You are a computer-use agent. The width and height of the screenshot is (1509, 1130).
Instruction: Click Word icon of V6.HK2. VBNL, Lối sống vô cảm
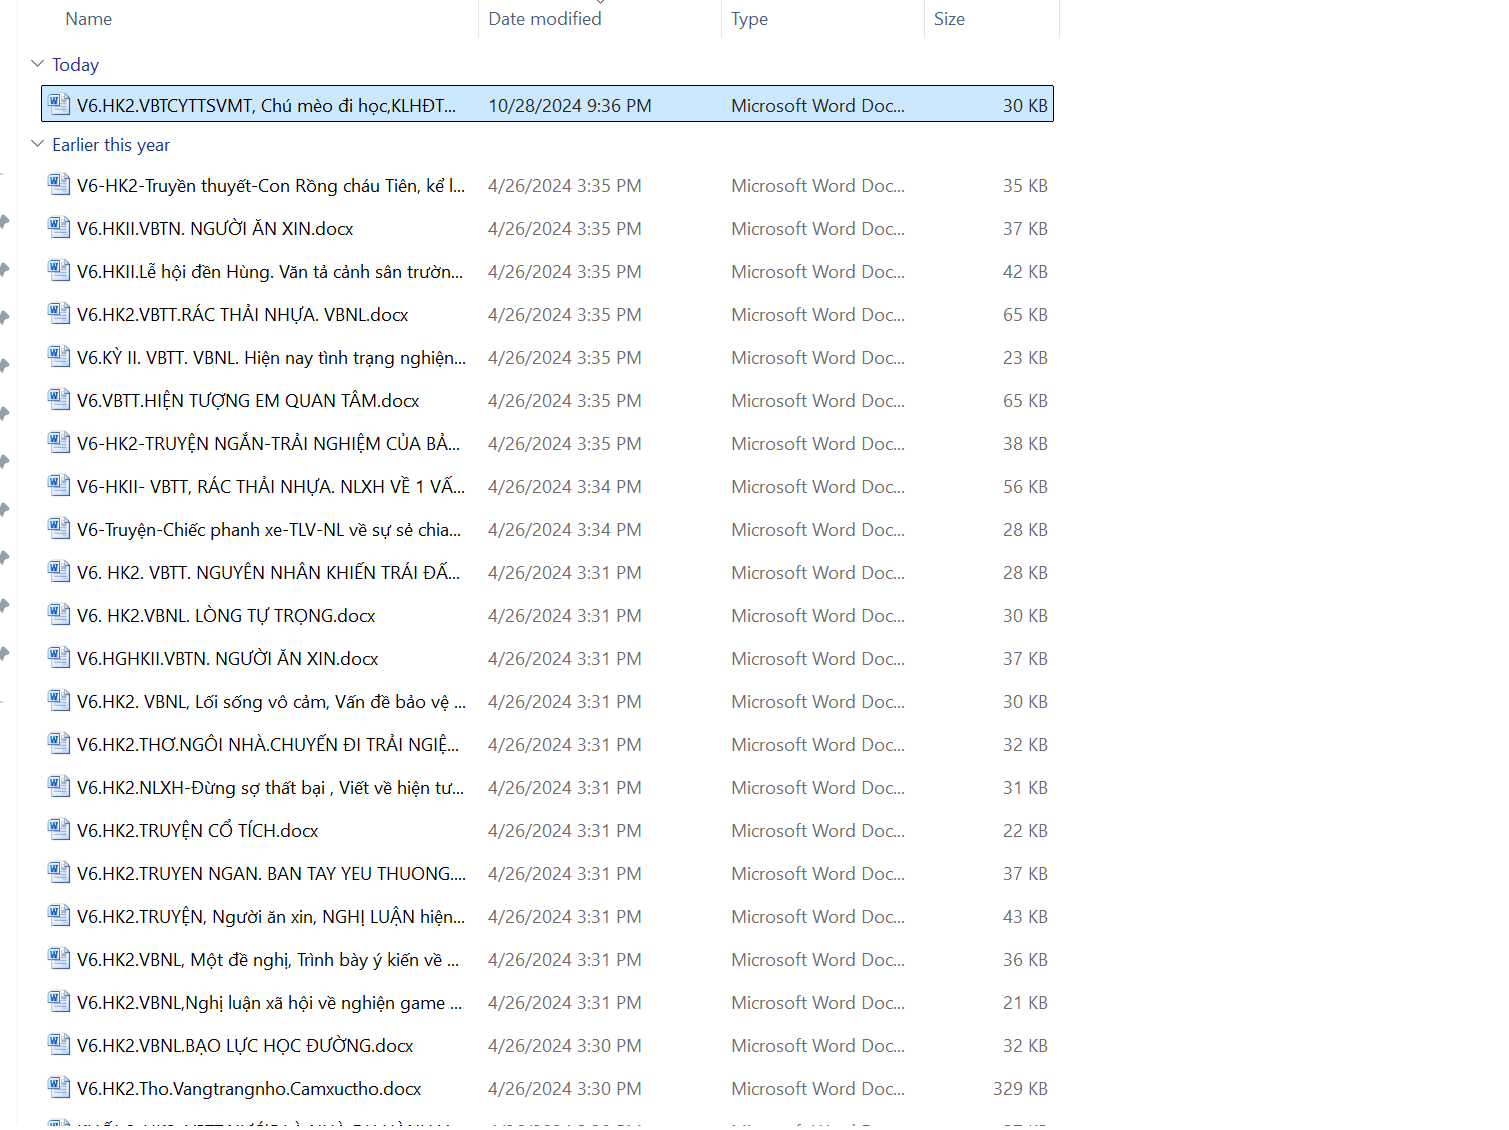point(59,700)
